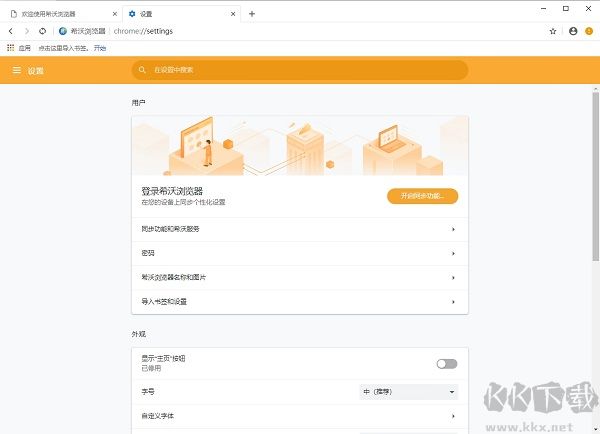The image size is (600, 434).
Task: Click the globe site icon in address bar
Action: (x=63, y=31)
